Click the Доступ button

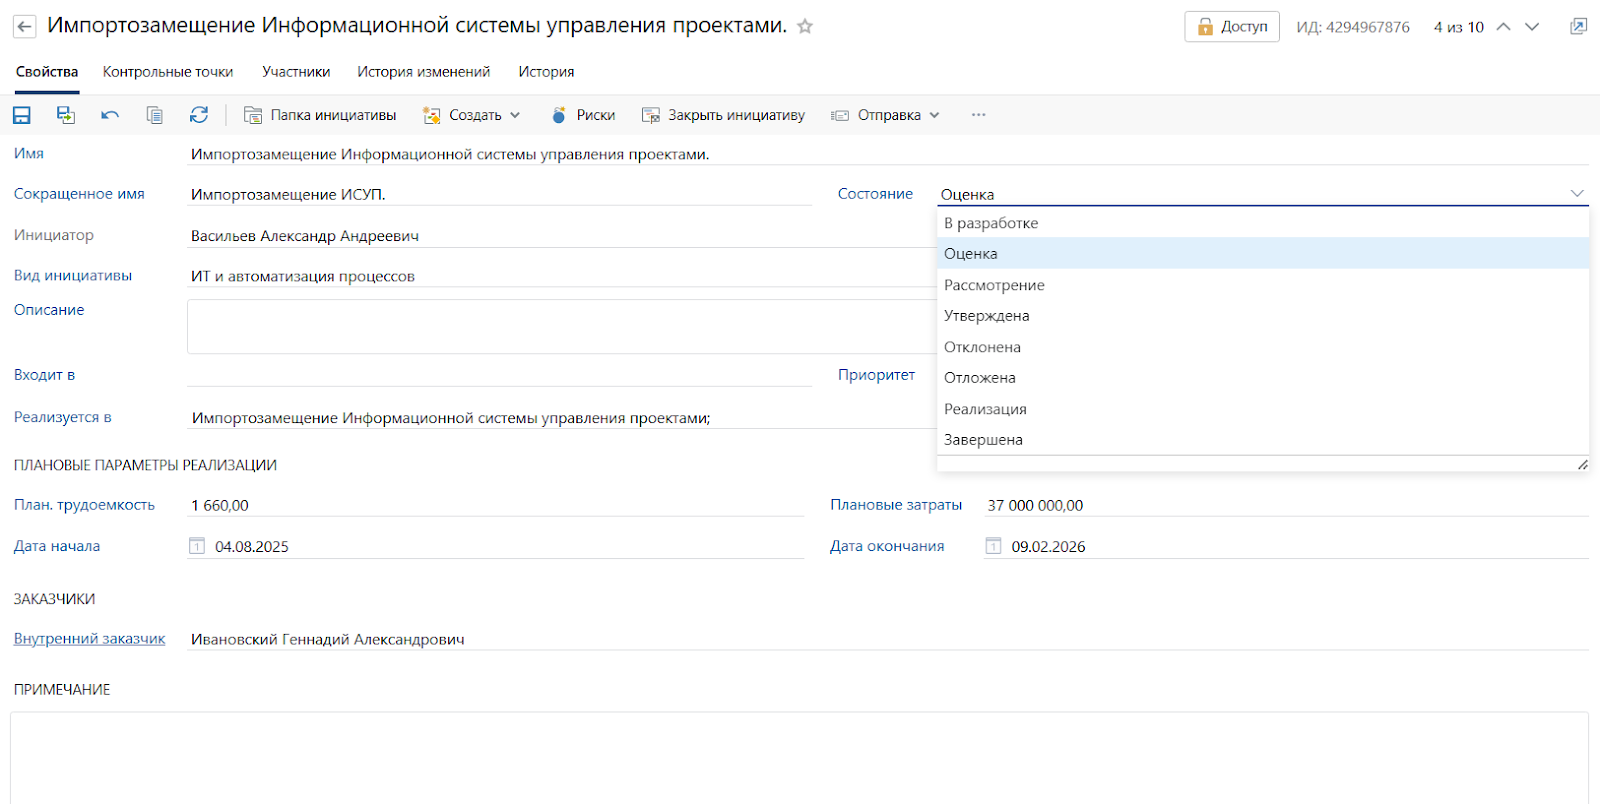click(1232, 27)
